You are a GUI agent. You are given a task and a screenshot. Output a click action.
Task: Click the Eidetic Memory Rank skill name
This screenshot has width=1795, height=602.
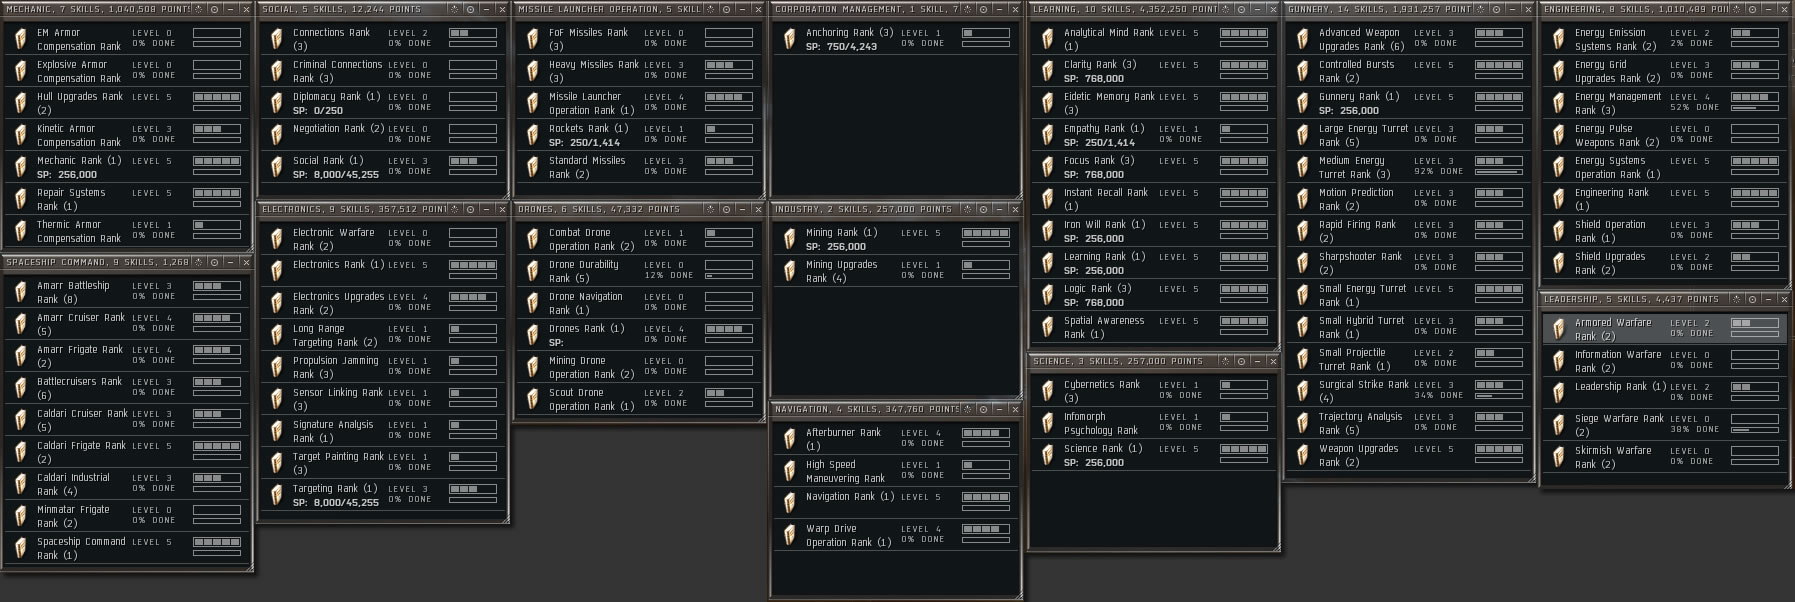1109,103
